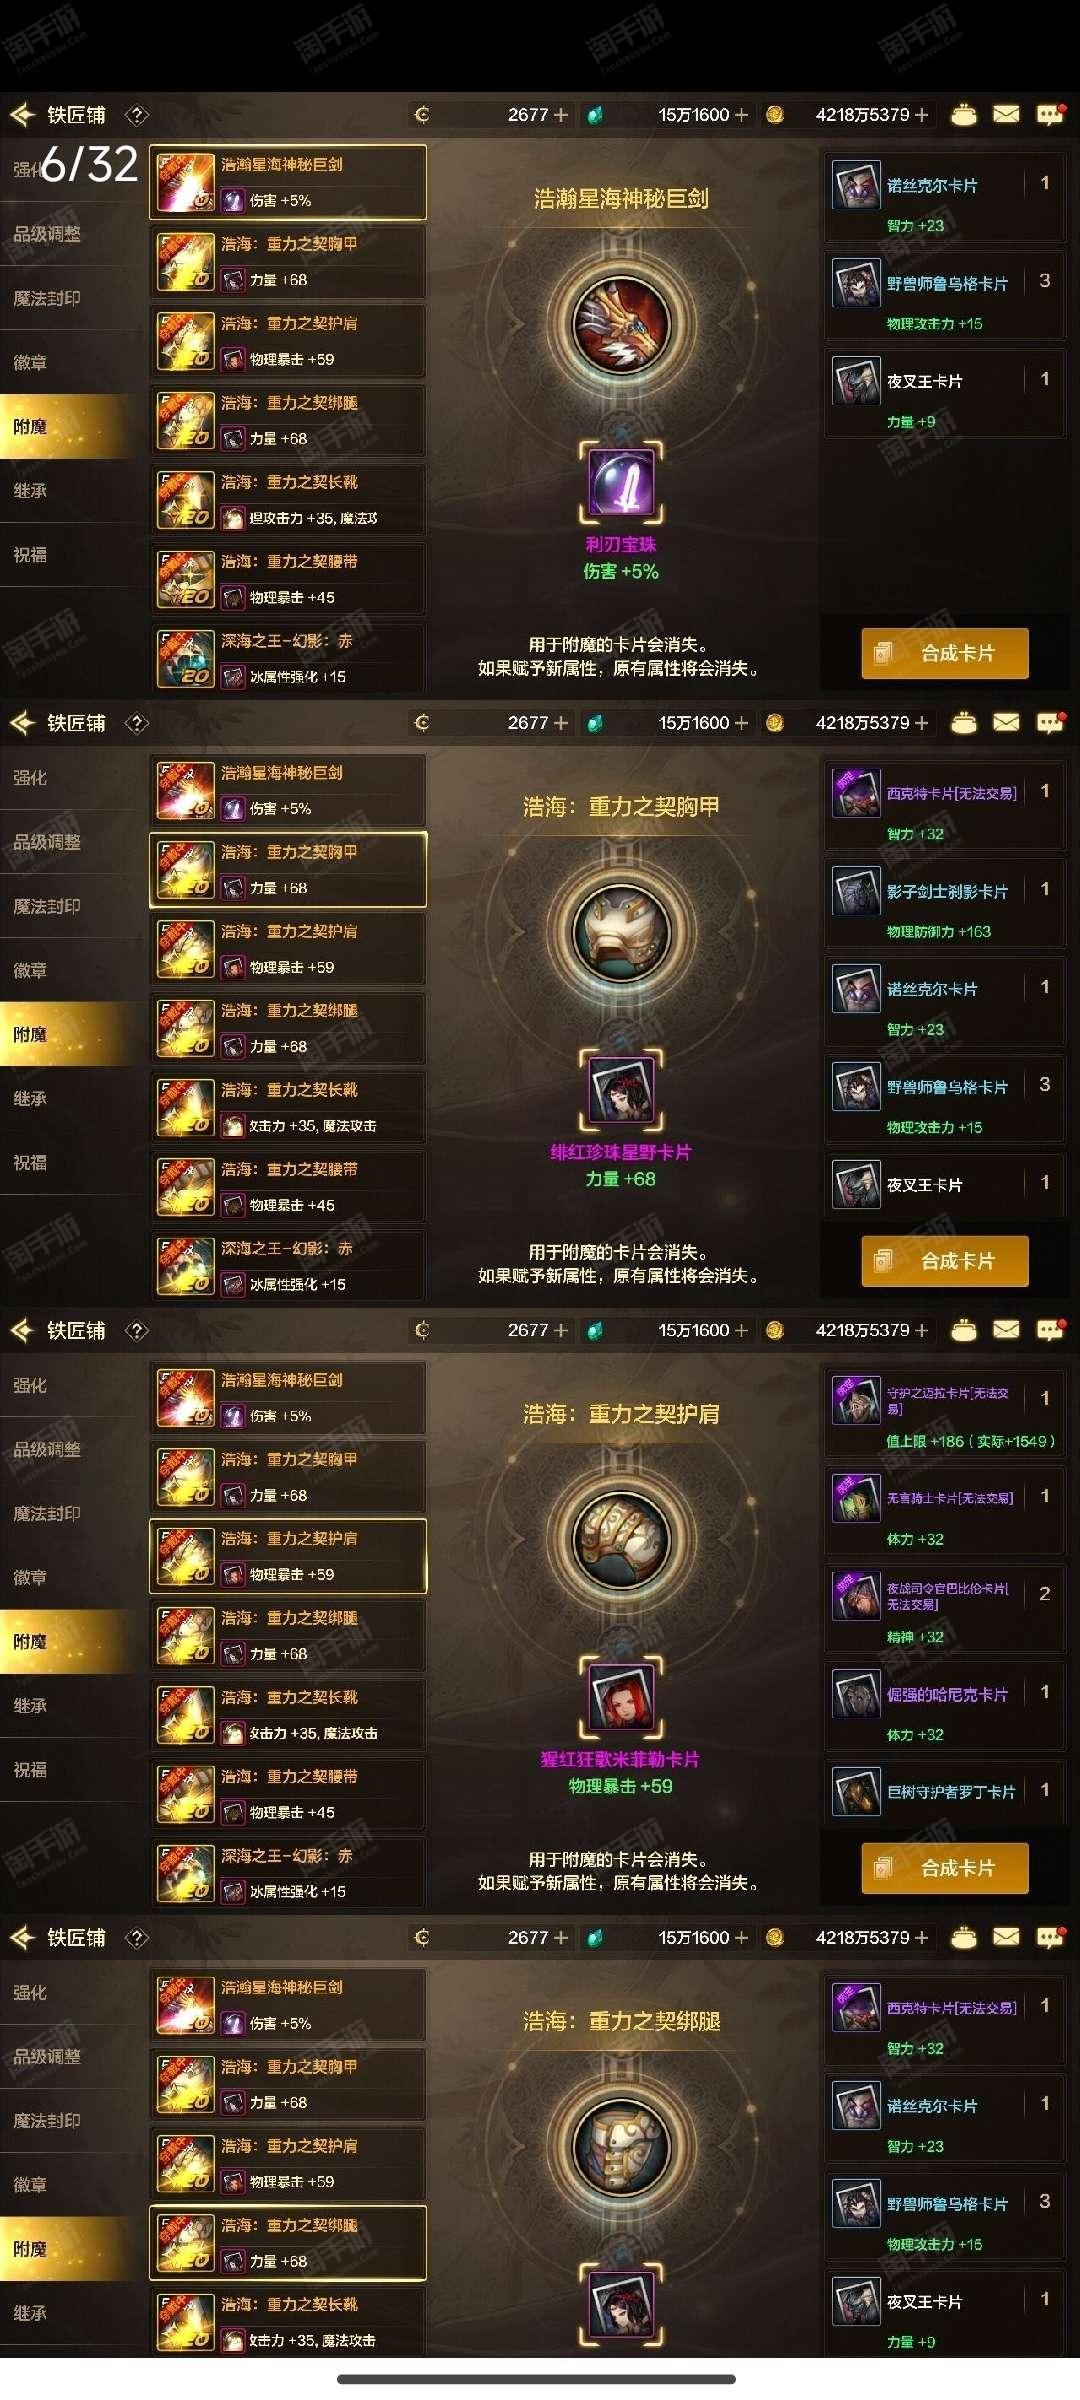Select the card icon above 绯红珍珠星野卡片 label
This screenshot has height=2400, width=1080.
point(621,1090)
